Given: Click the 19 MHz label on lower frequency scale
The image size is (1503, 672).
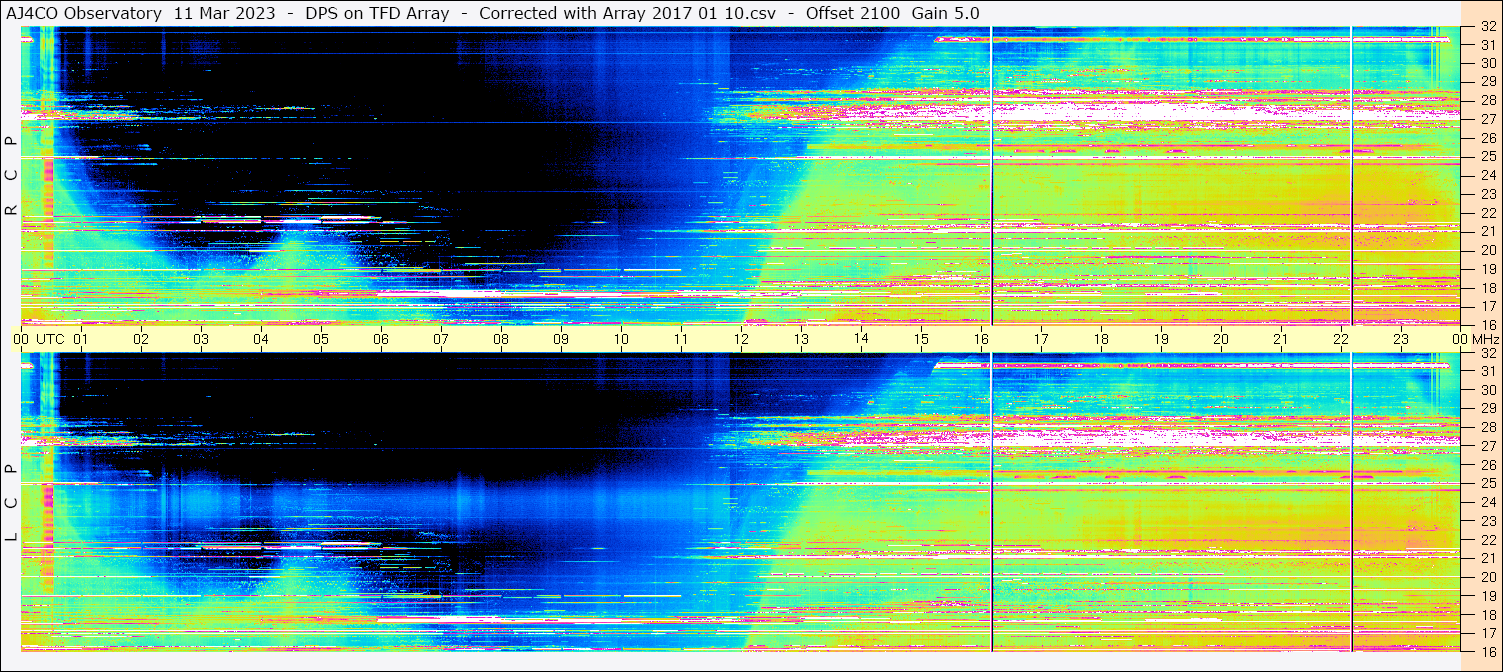Looking at the screenshot, I should [x=1487, y=595].
